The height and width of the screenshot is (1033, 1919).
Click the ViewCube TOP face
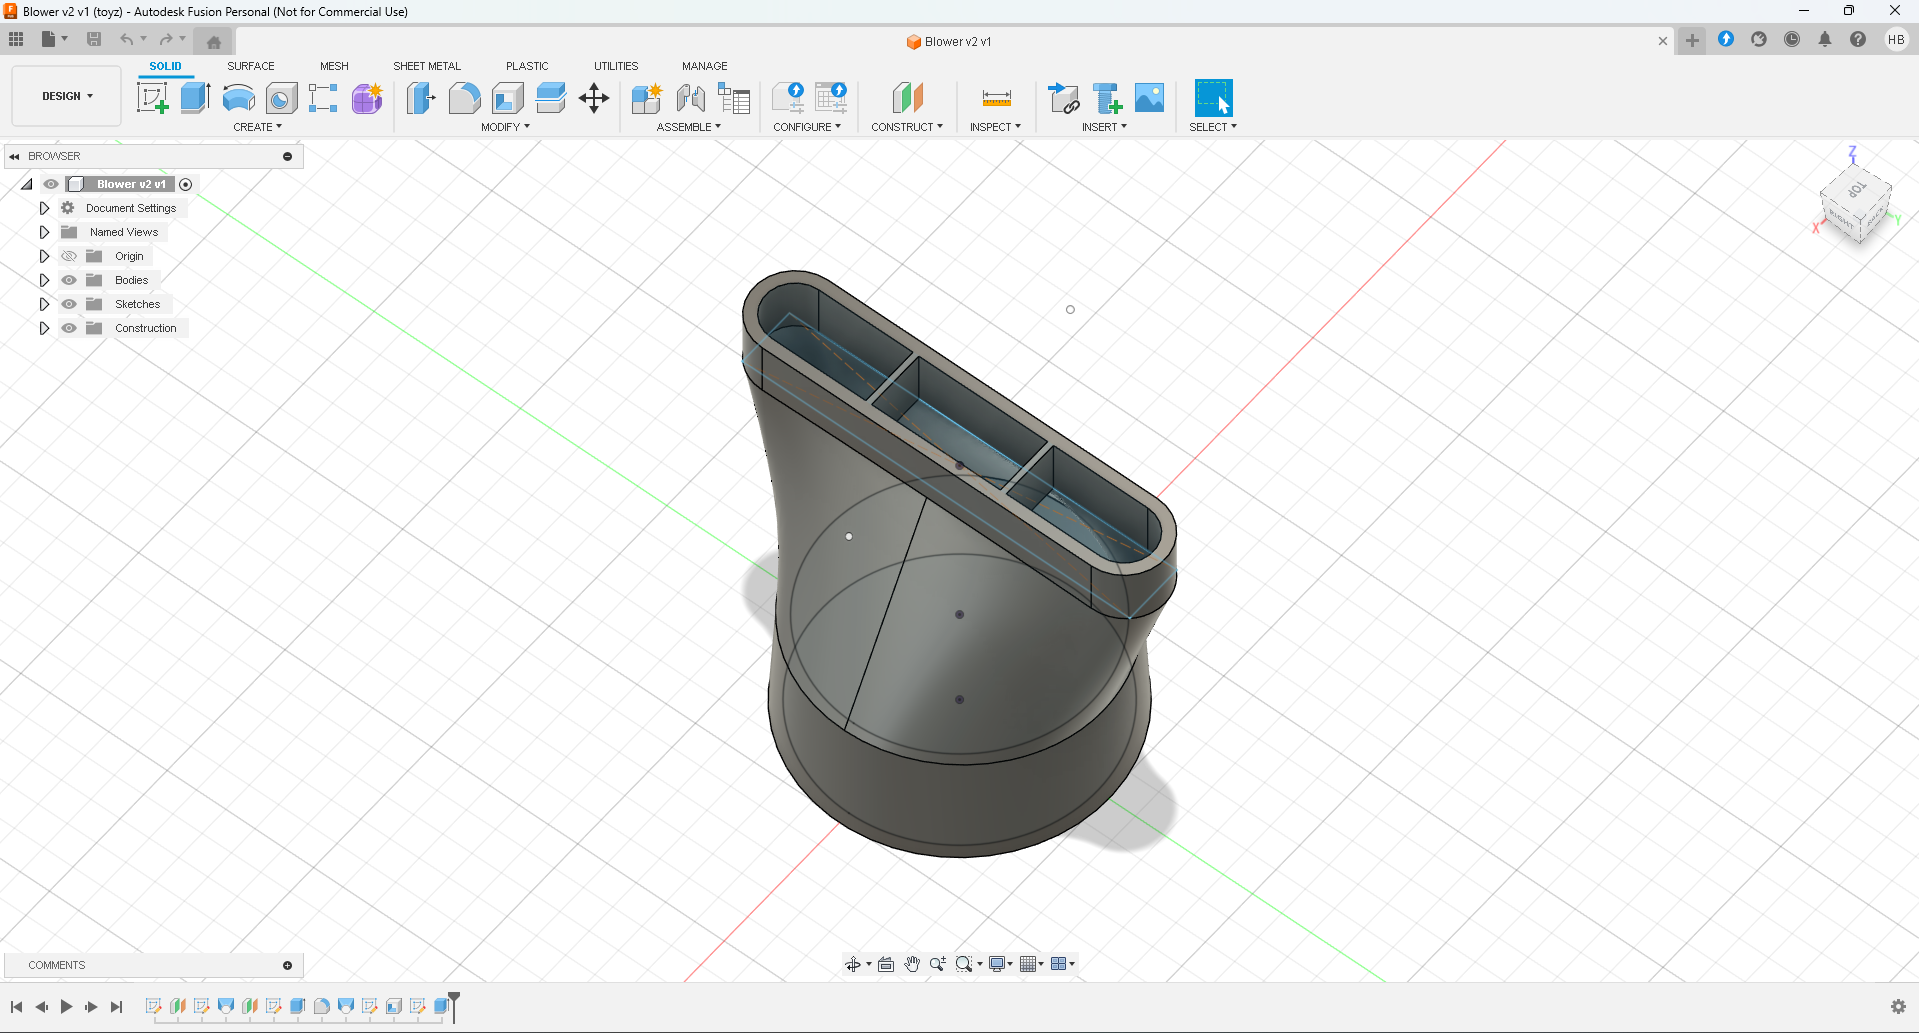(x=1856, y=190)
